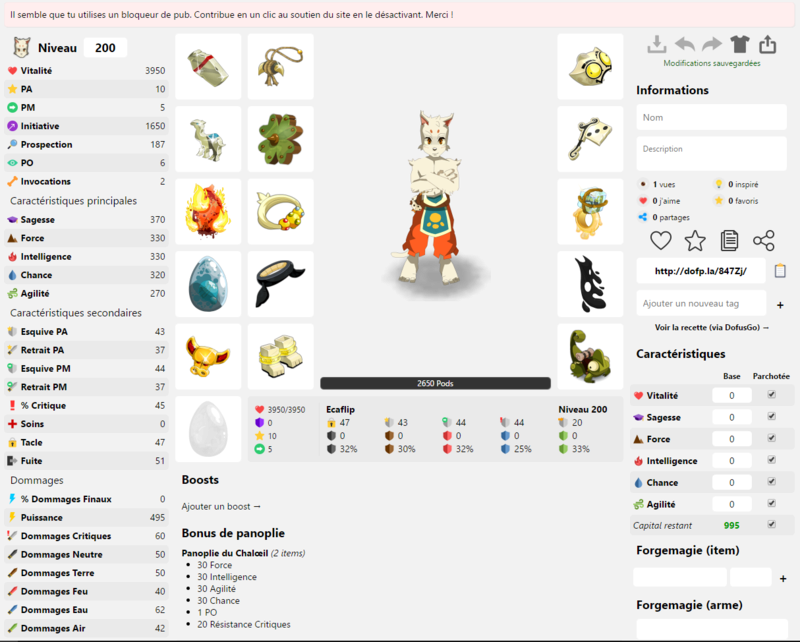Edit the Vitalité base value field
Image resolution: width=800 pixels, height=642 pixels.
[732, 396]
